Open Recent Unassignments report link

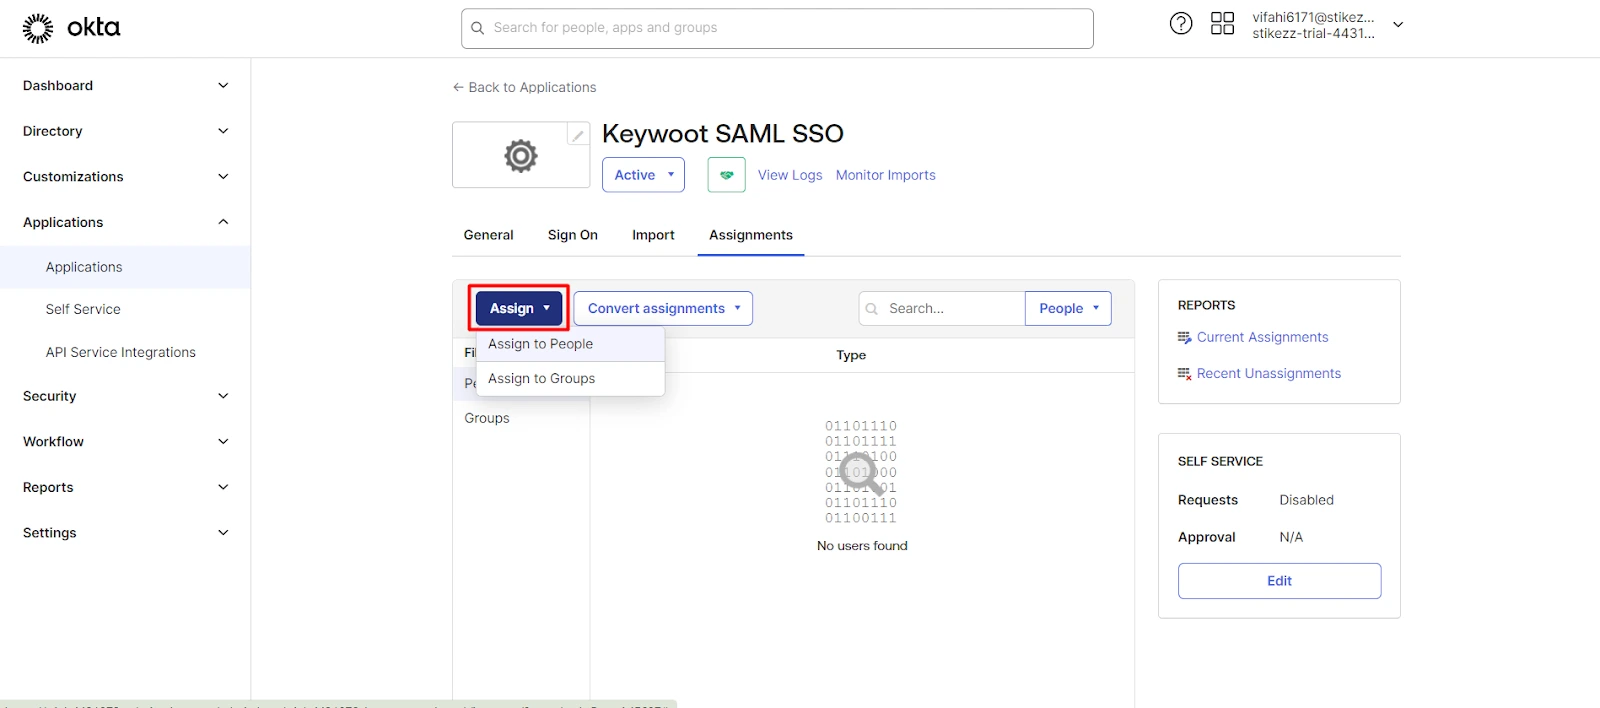1269,374
